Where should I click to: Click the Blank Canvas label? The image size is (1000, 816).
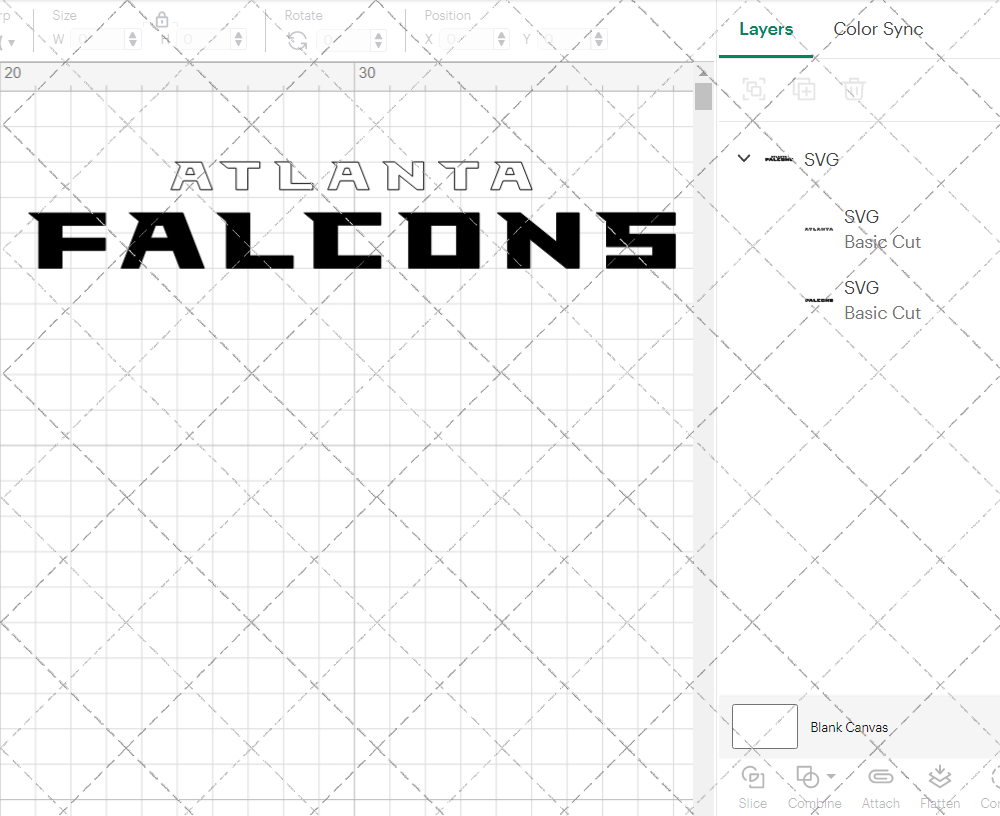[x=849, y=727]
